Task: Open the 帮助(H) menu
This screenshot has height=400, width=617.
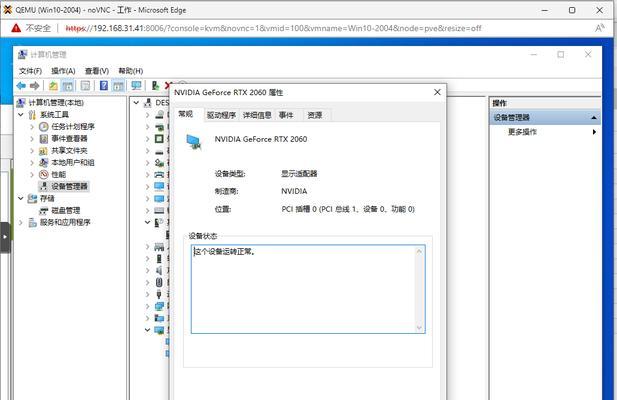Action: (131, 71)
